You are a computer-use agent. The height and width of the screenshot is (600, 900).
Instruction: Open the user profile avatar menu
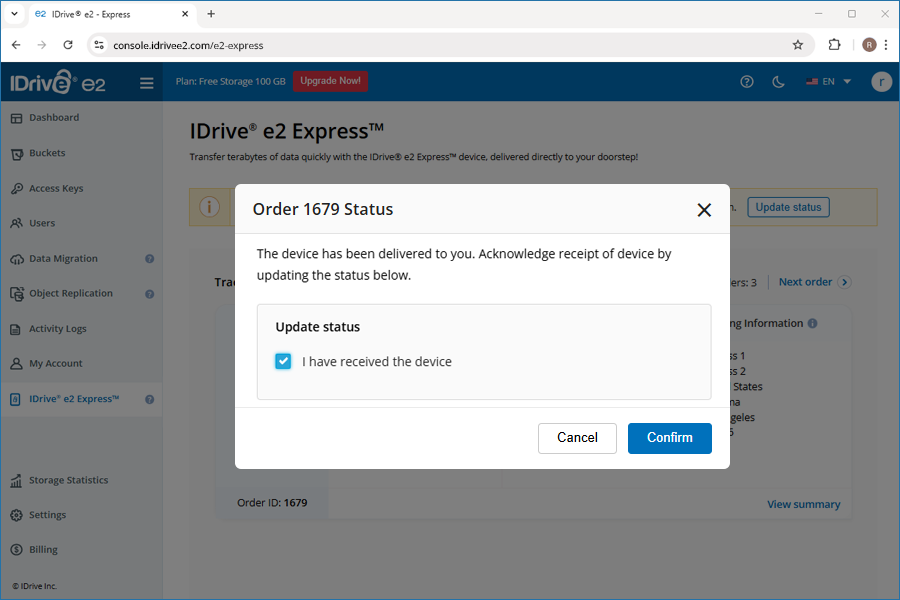point(881,82)
